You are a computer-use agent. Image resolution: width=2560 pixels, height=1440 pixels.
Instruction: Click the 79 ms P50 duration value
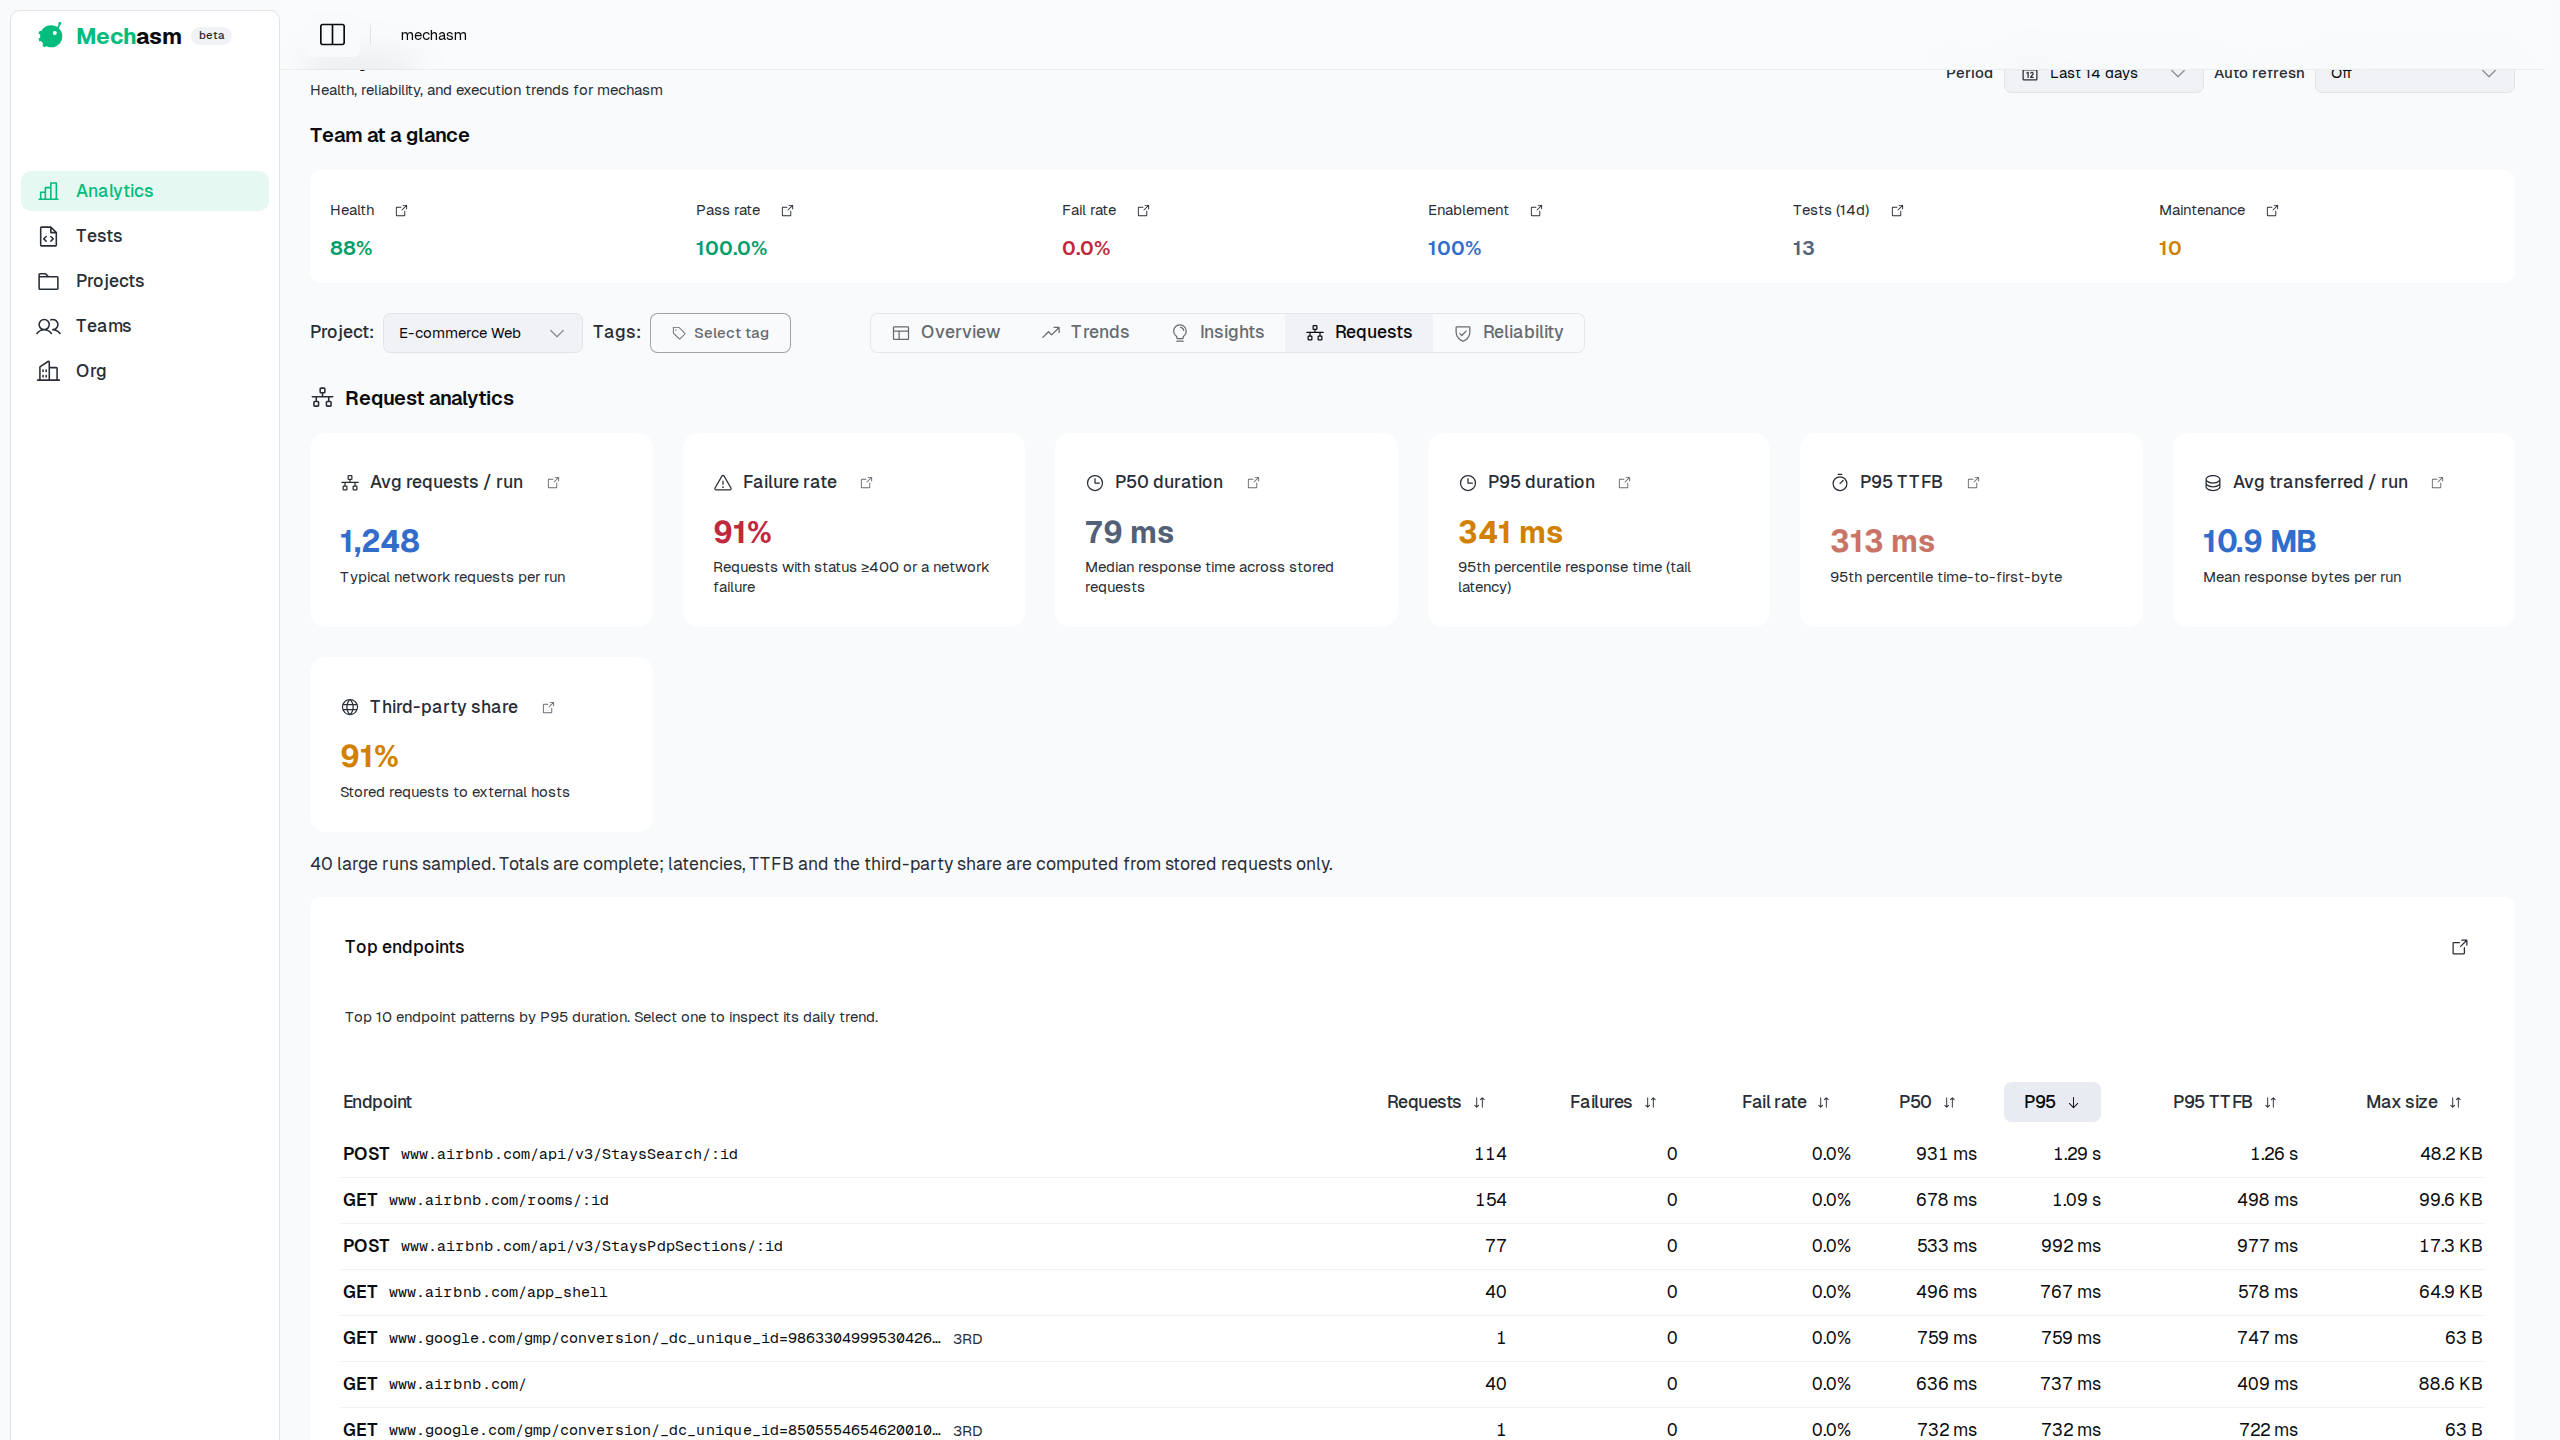[1129, 532]
